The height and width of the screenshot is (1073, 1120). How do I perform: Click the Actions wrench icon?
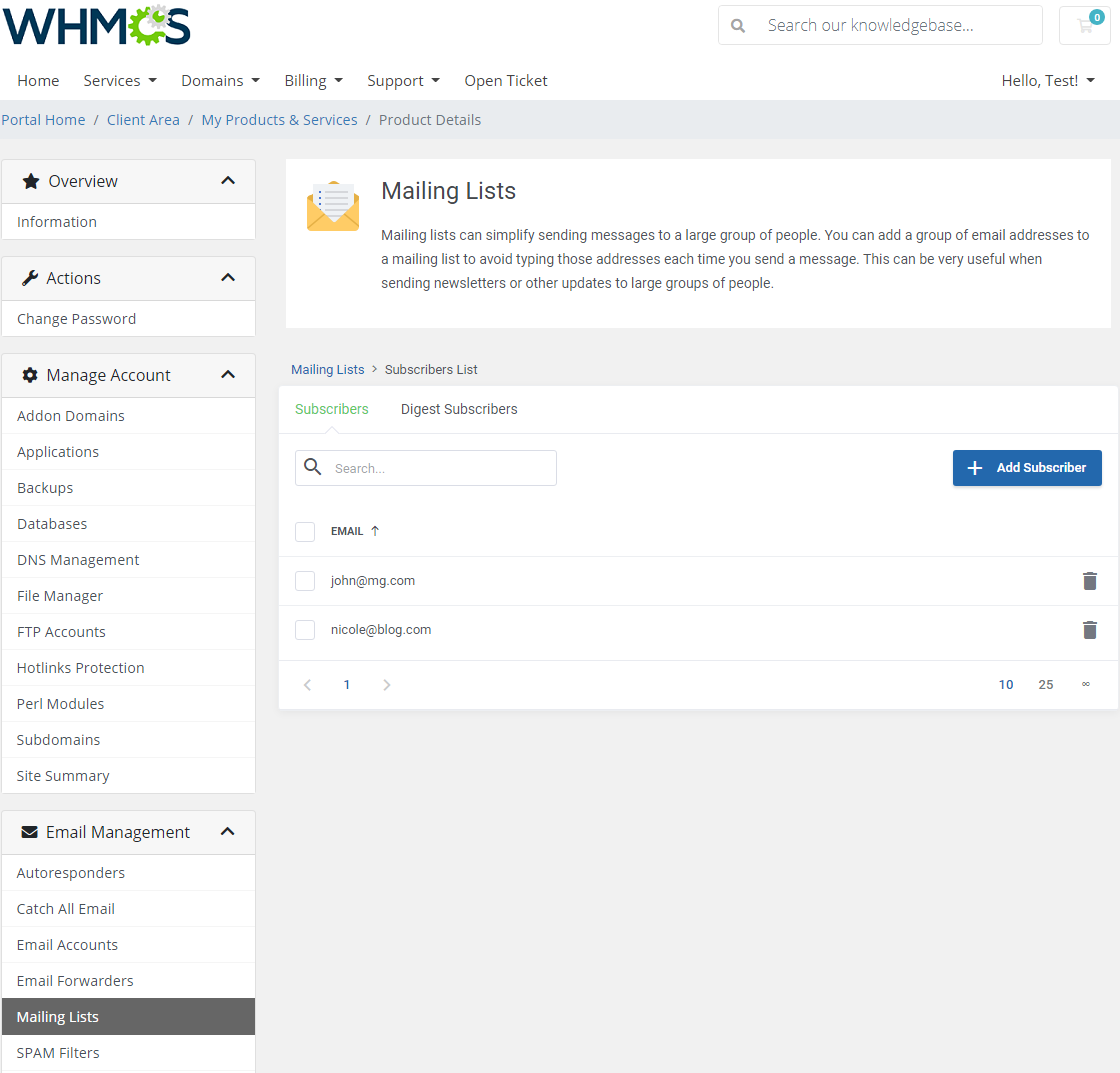30,278
